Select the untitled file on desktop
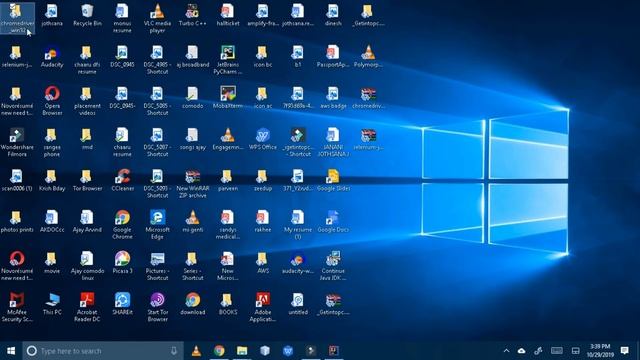Image resolution: width=640 pixels, height=360 pixels. click(298, 304)
